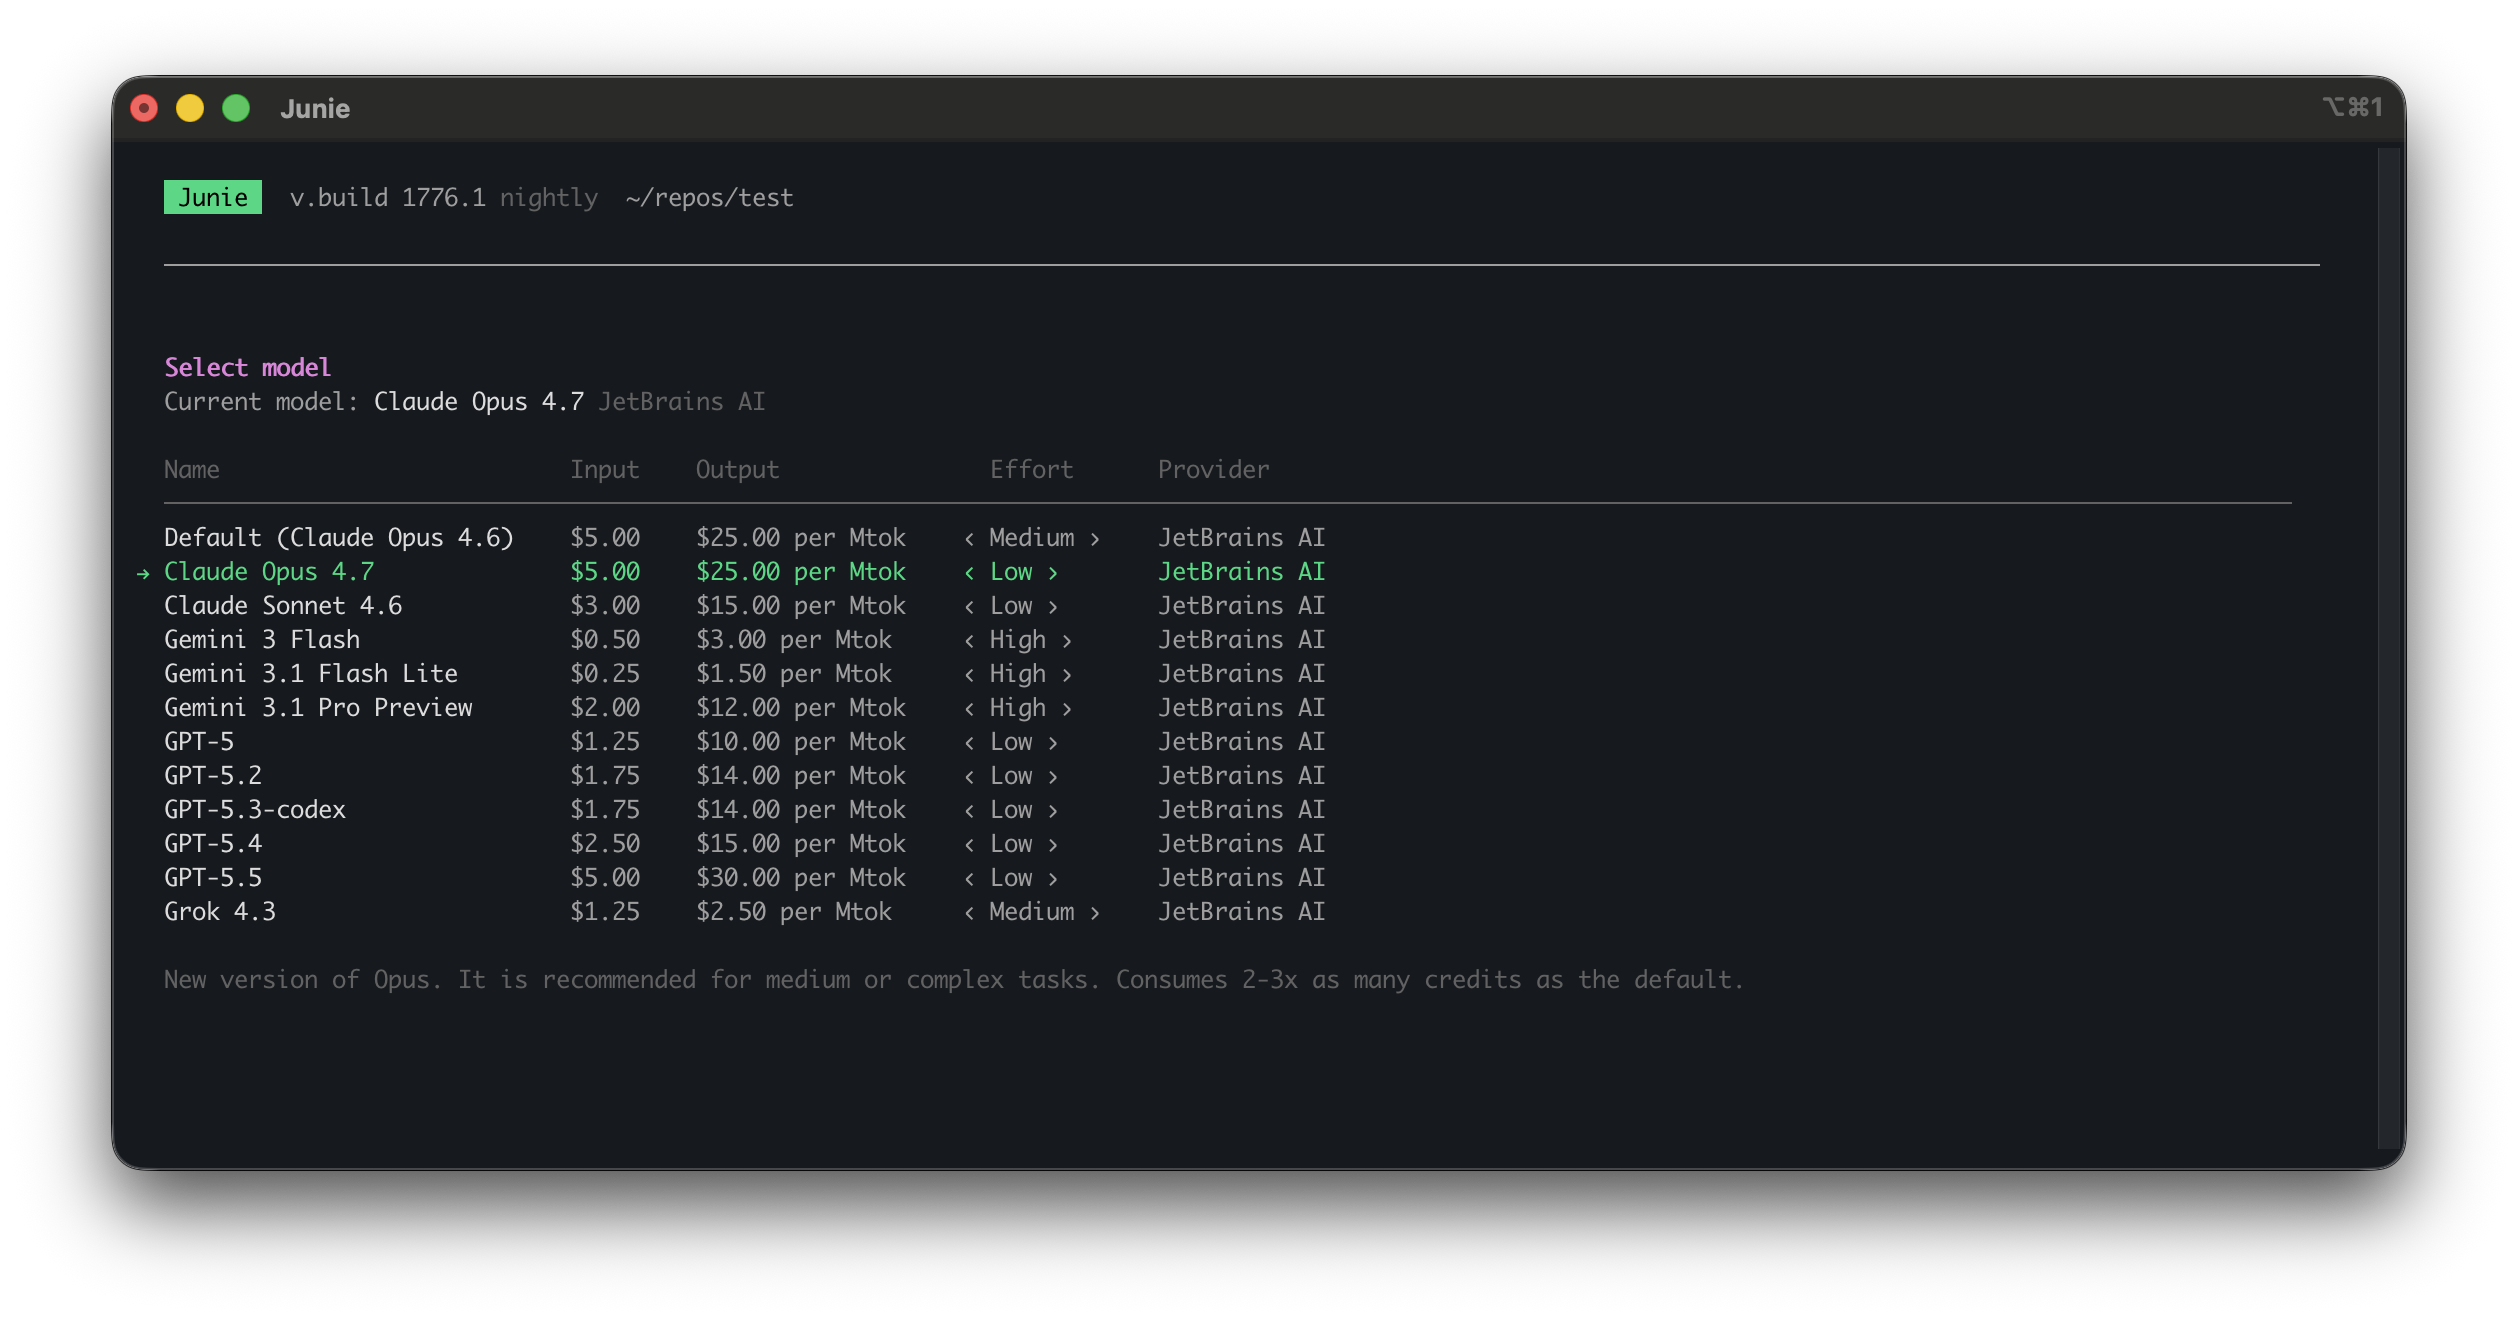Screen dimensions: 2518x1318
Task: Click the green Junie badge
Action: (x=213, y=197)
